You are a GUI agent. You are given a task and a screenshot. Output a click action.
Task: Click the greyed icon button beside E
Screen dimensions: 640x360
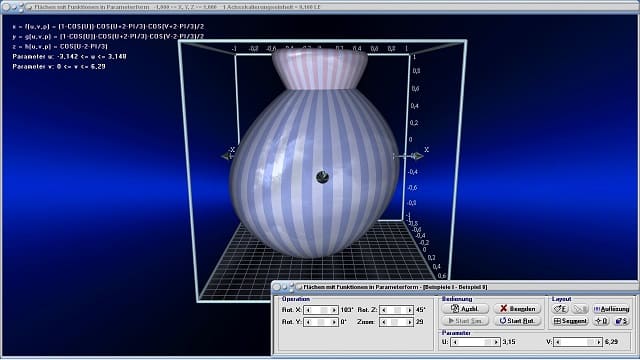coord(580,309)
